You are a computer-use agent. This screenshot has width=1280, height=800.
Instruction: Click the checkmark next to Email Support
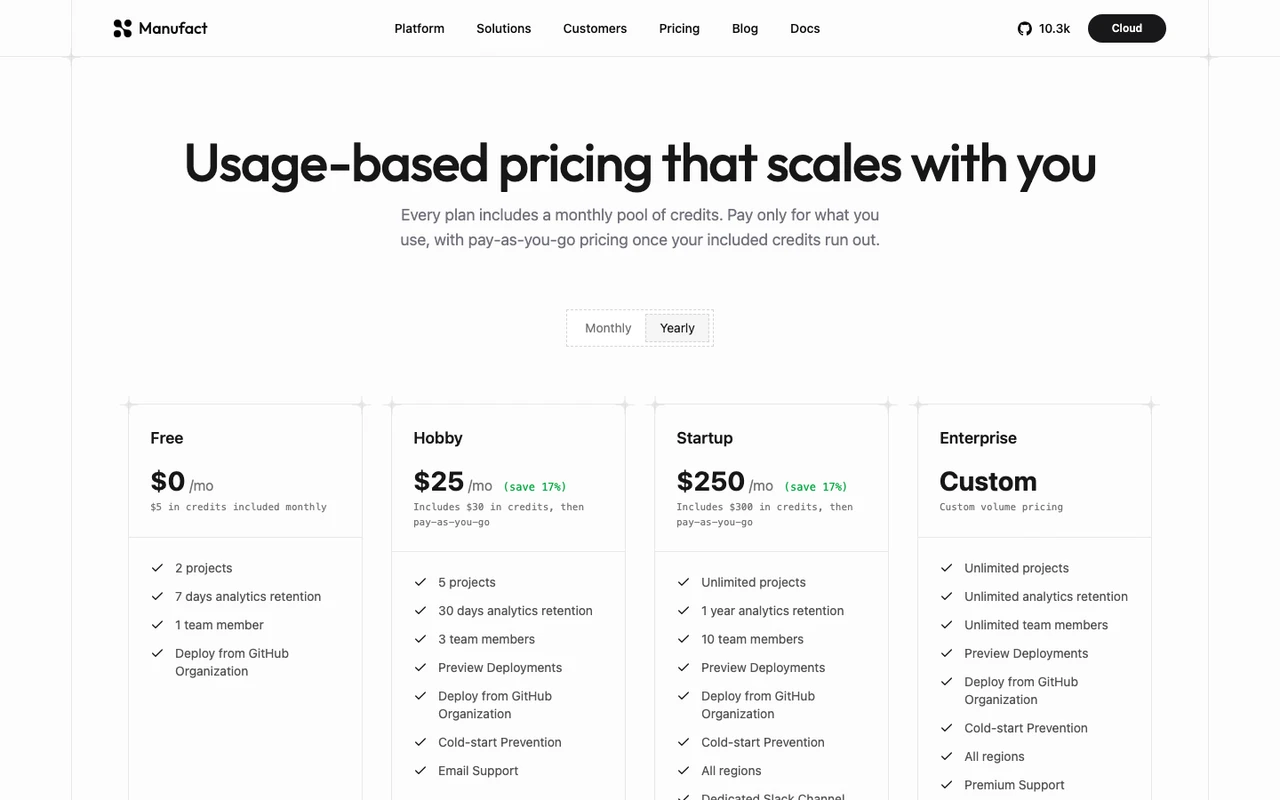click(x=420, y=771)
